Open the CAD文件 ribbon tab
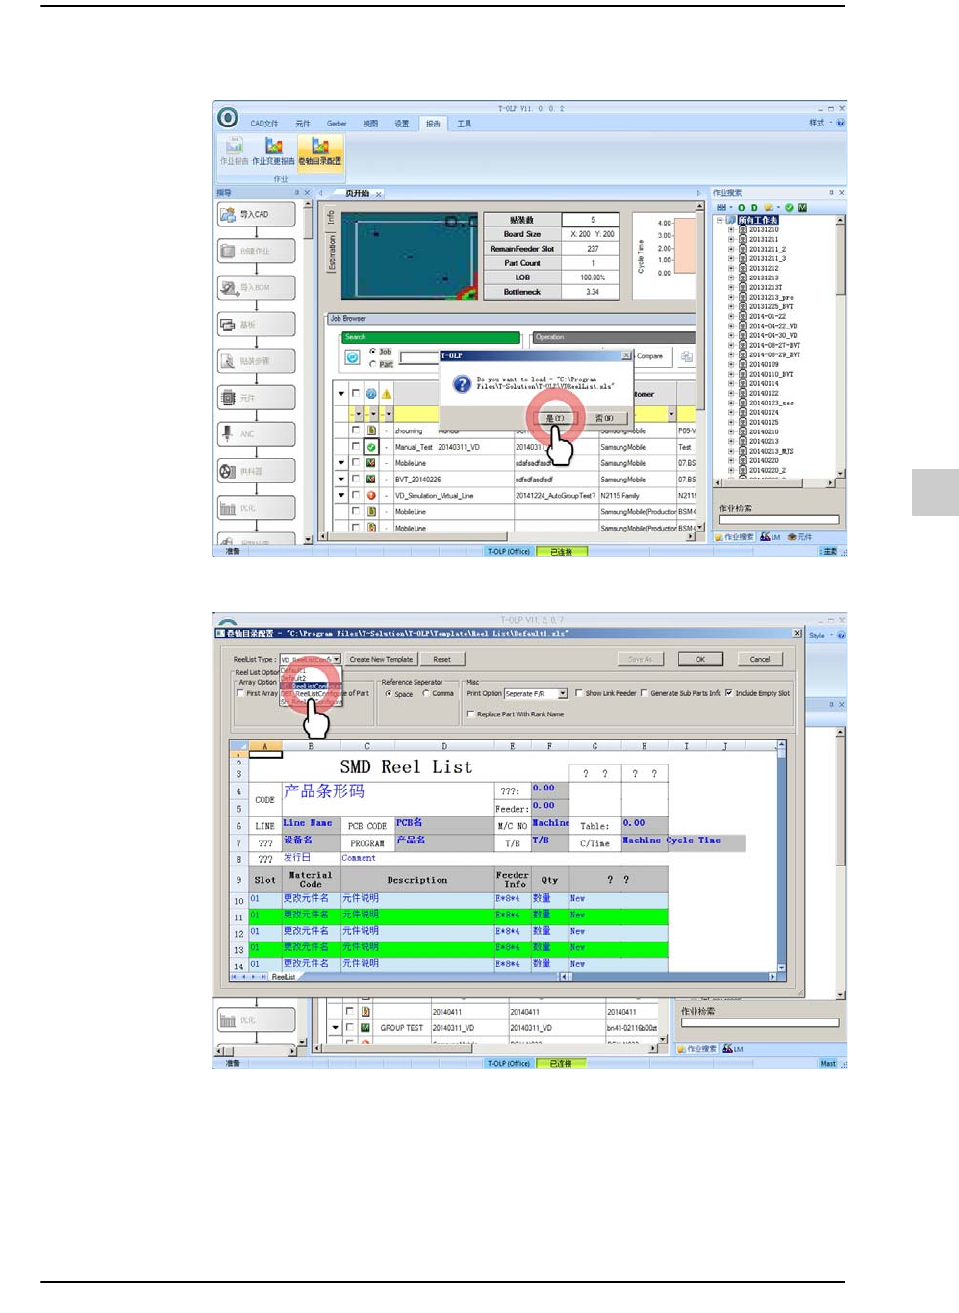Image resolution: width=959 pixels, height=1313 pixels. [264, 124]
